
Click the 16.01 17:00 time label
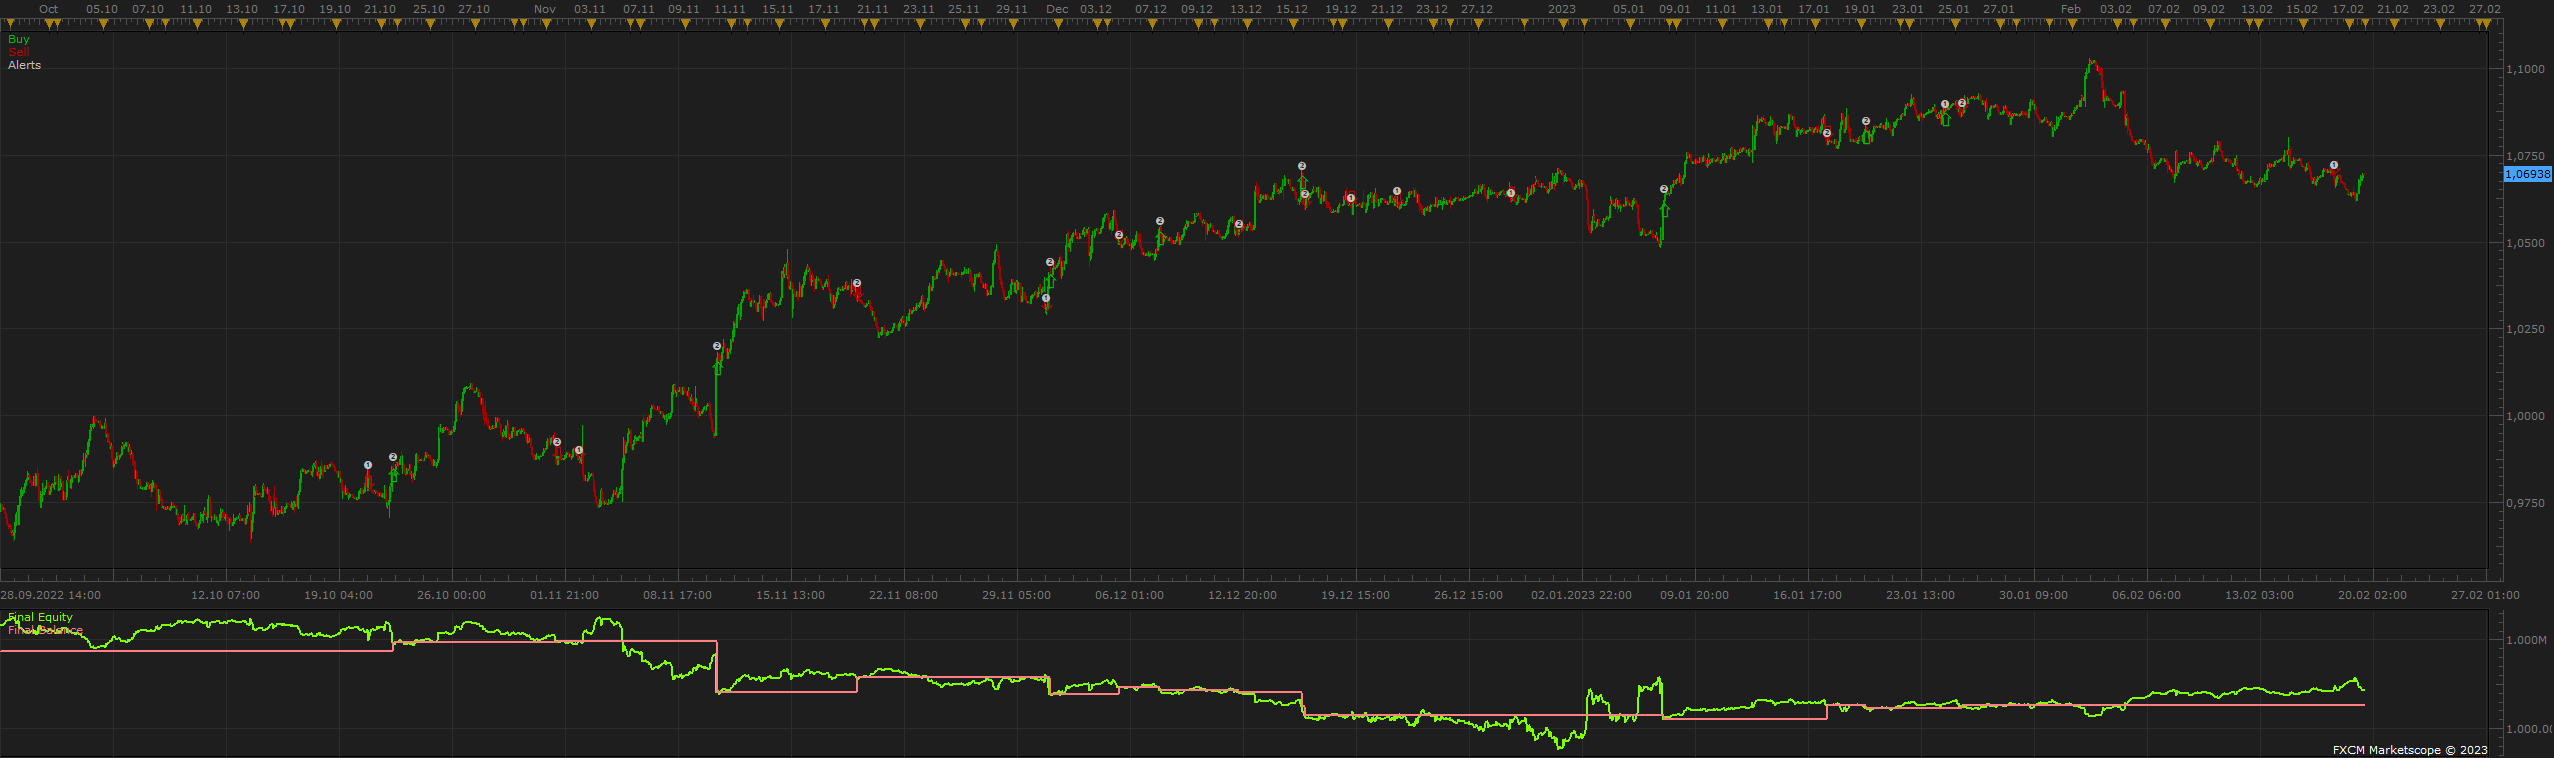[x=1807, y=595]
